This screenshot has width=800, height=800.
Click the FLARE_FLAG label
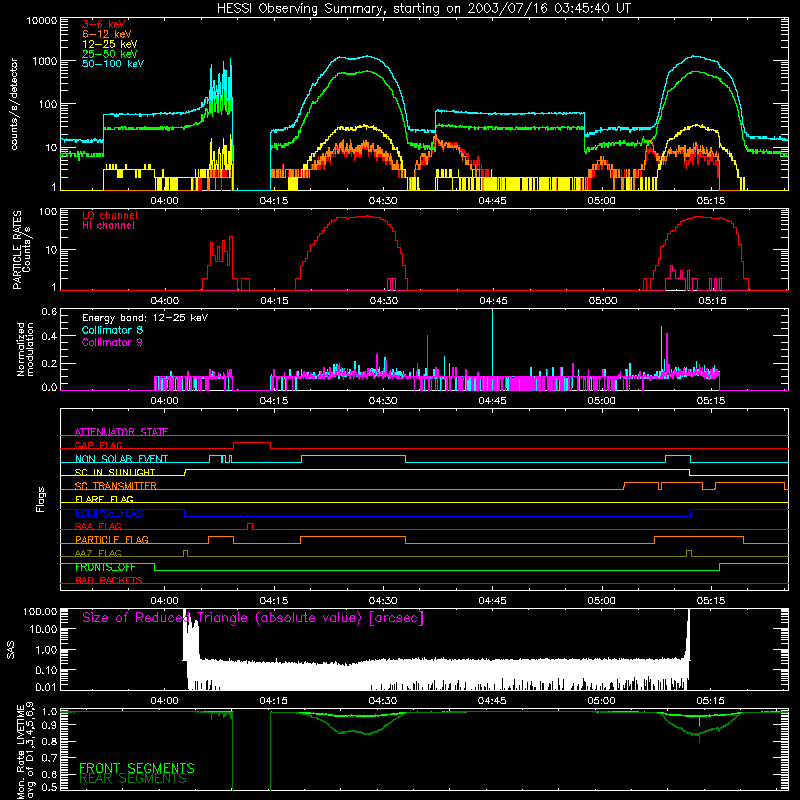[104, 499]
